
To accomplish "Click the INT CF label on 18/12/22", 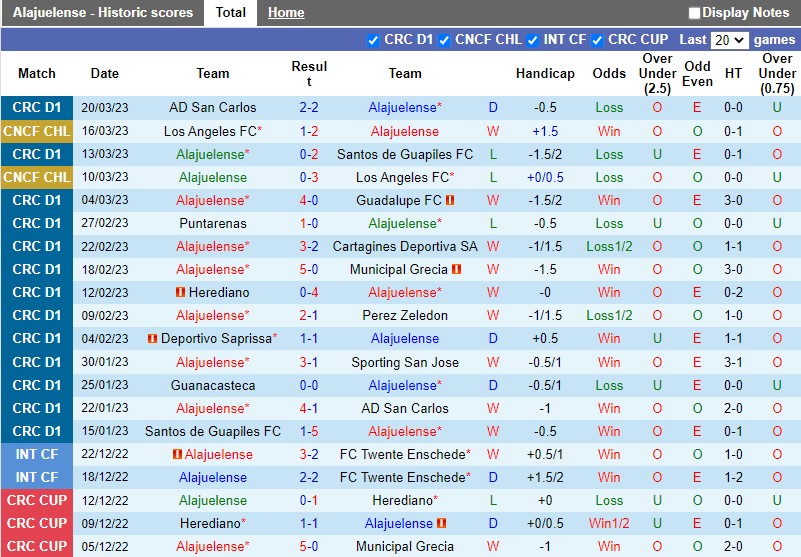I will 37,477.
